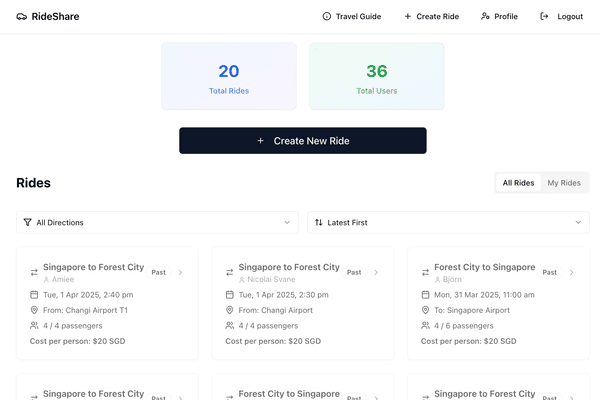
Task: Click the filter funnel icon in All Directions
Action: (x=27, y=222)
